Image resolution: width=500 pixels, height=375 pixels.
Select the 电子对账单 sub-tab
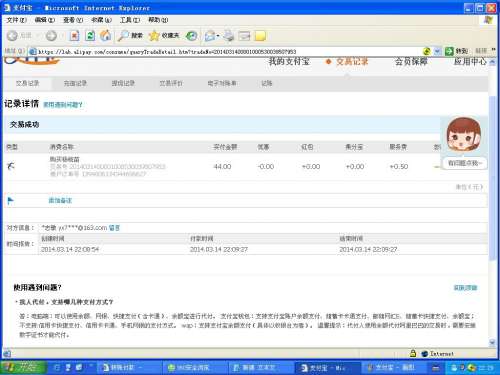tap(222, 83)
